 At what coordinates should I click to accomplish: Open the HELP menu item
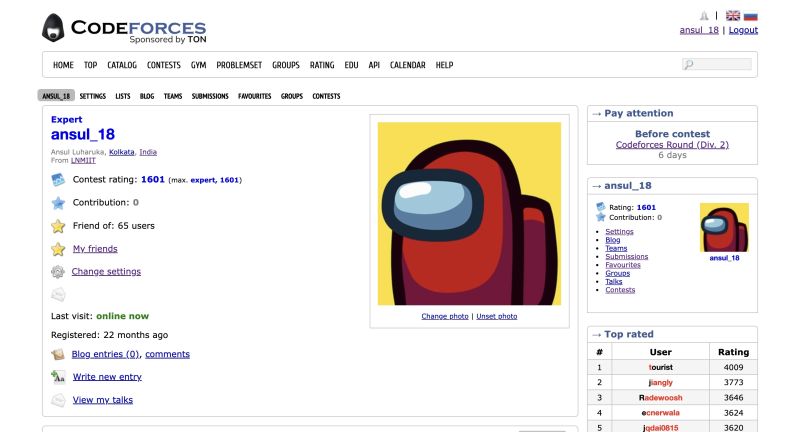tap(444, 65)
